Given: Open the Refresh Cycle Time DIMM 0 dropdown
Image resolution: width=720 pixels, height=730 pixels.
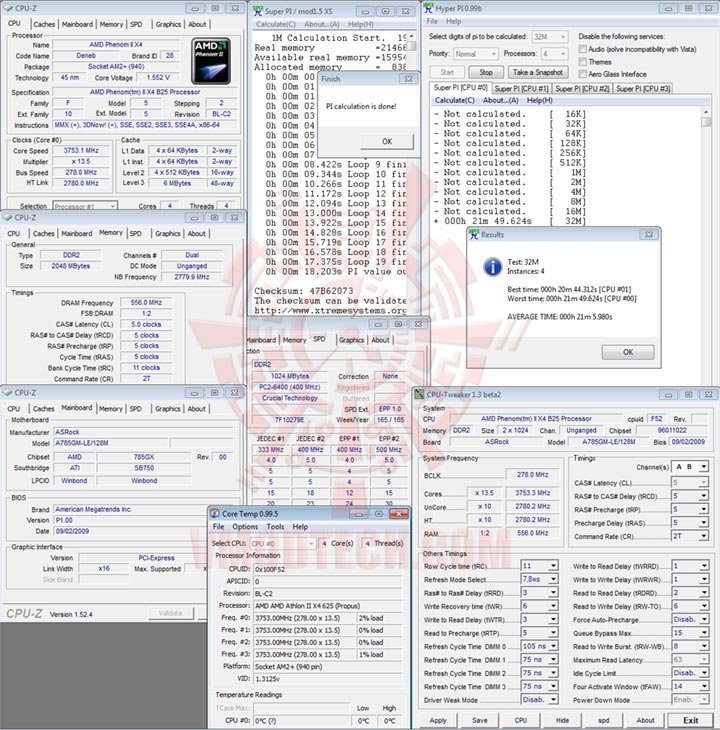Looking at the screenshot, I should tap(539, 646).
